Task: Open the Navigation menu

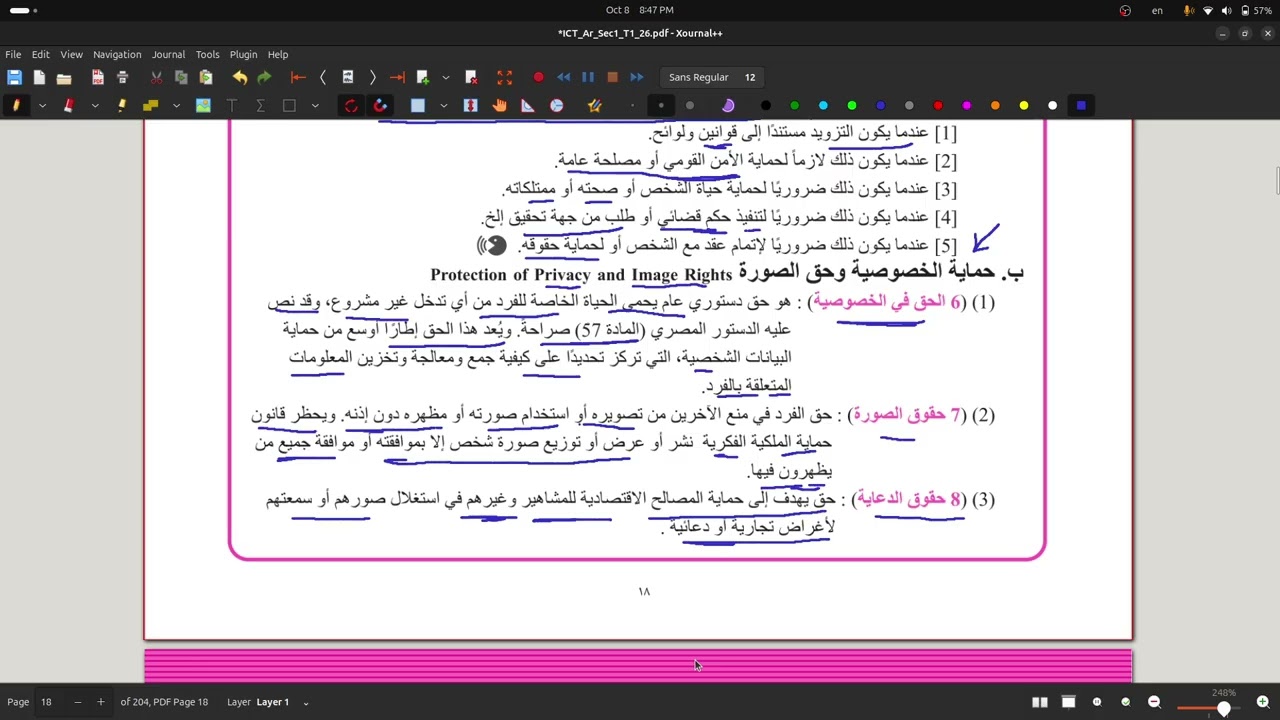Action: coord(117,54)
